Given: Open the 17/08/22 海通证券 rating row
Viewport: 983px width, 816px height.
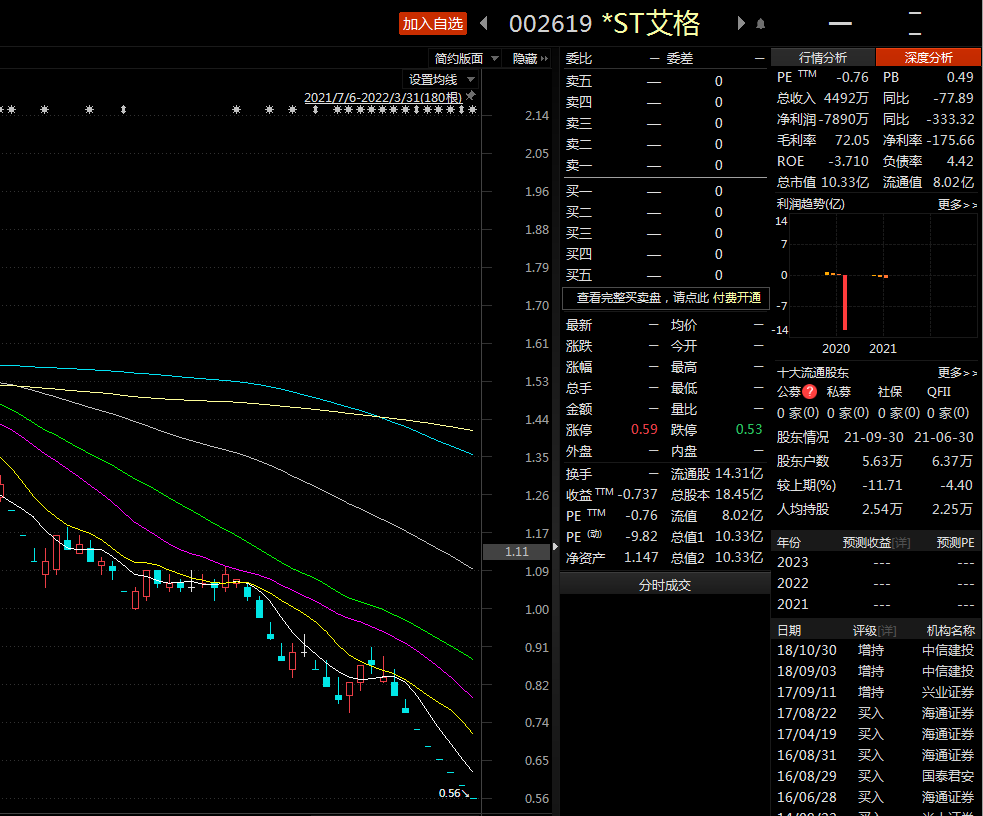Looking at the screenshot, I should point(876,713).
